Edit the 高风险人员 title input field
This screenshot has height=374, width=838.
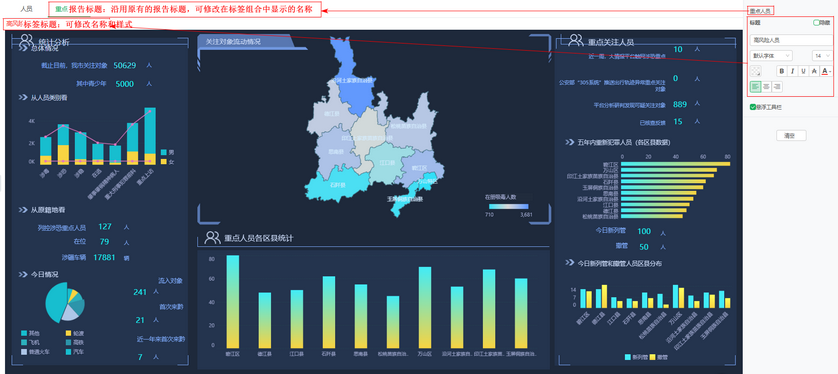point(792,40)
